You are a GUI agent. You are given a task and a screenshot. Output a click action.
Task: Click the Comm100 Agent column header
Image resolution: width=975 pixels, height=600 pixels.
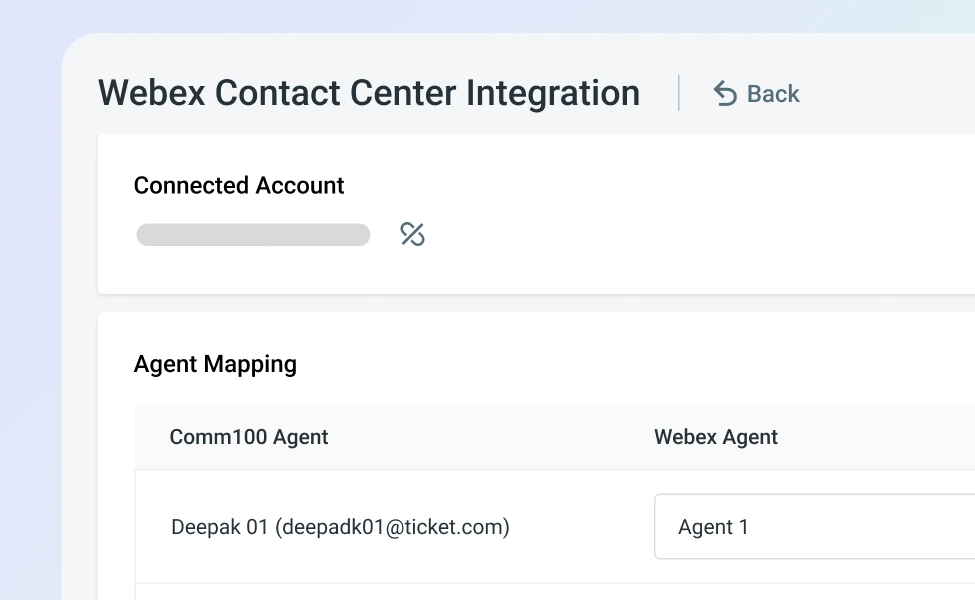(x=249, y=437)
